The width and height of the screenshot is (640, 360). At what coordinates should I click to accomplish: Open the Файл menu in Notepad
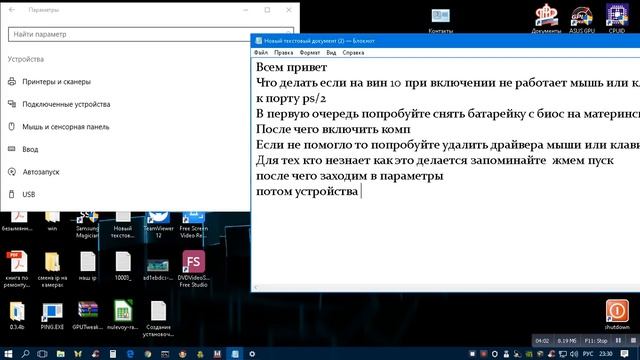click(x=261, y=53)
